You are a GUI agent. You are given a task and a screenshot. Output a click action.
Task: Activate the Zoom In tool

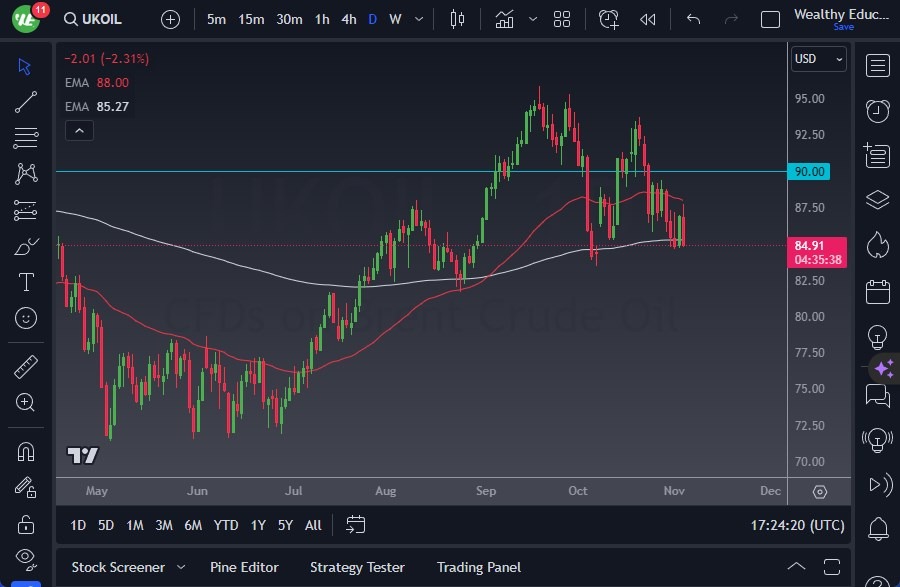pyautogui.click(x=25, y=403)
